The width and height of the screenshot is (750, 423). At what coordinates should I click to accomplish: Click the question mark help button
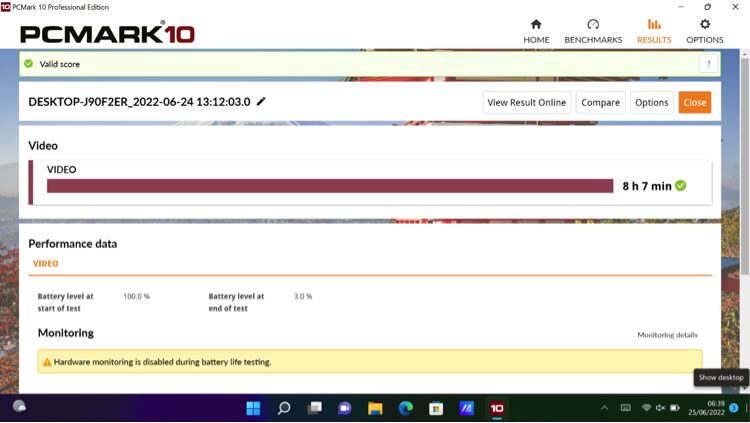point(708,64)
